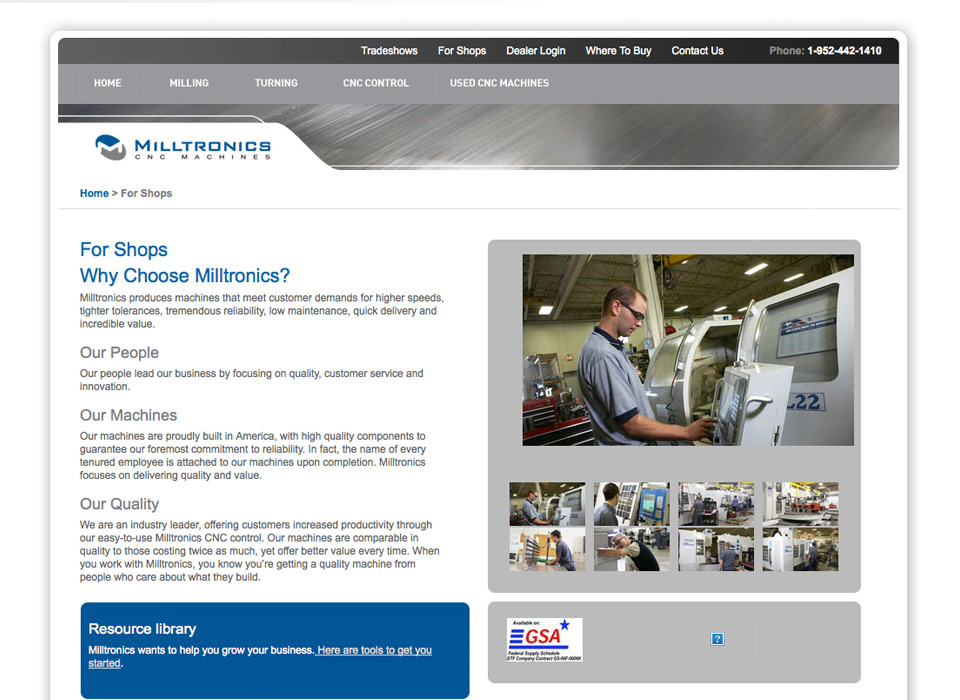The width and height of the screenshot is (960, 700).
Task: Select the MILLING navigation item
Action: (189, 83)
